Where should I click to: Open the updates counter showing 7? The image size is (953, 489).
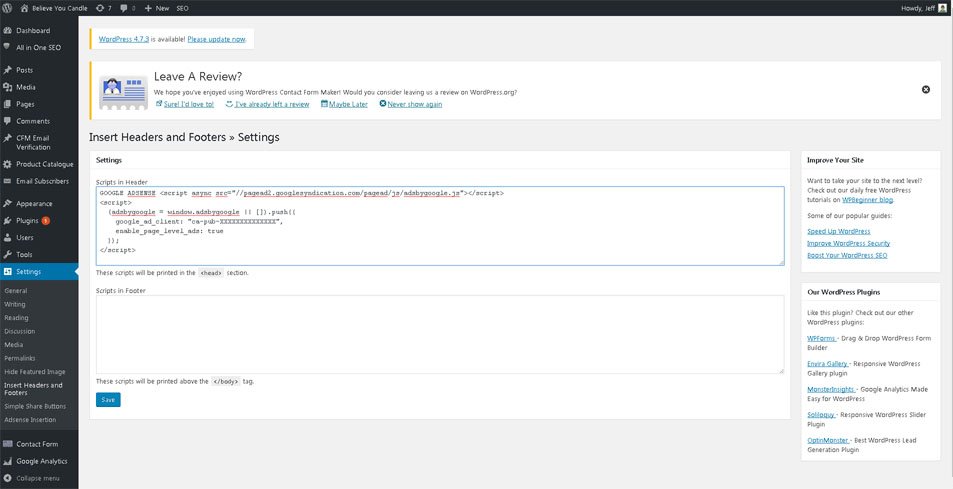click(x=104, y=8)
